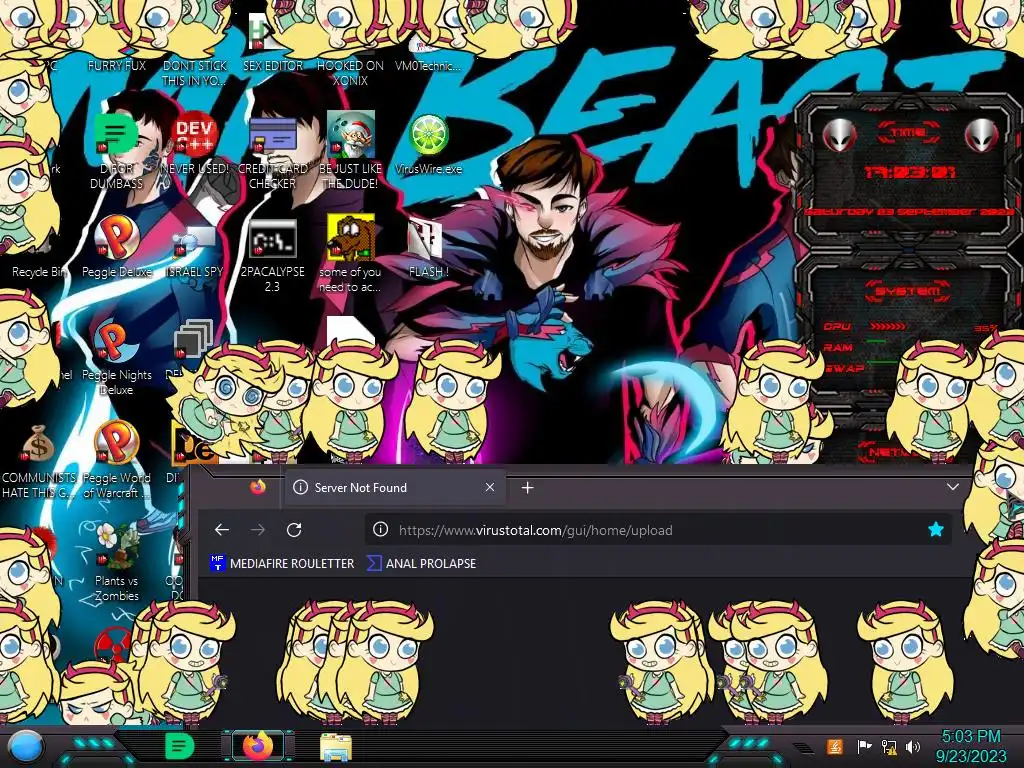This screenshot has width=1024, height=768.
Task: Click the Start orb on taskbar
Action: tap(25, 746)
